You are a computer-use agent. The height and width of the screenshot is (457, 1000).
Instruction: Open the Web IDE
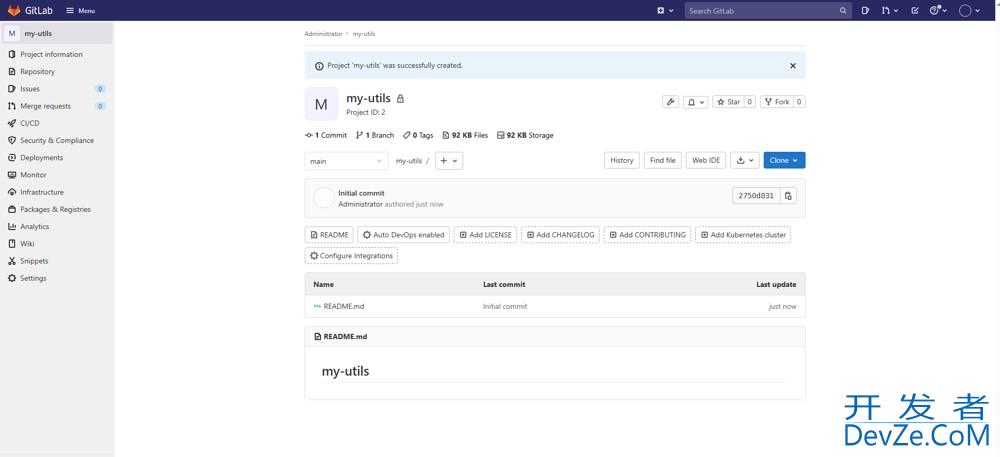tap(706, 161)
